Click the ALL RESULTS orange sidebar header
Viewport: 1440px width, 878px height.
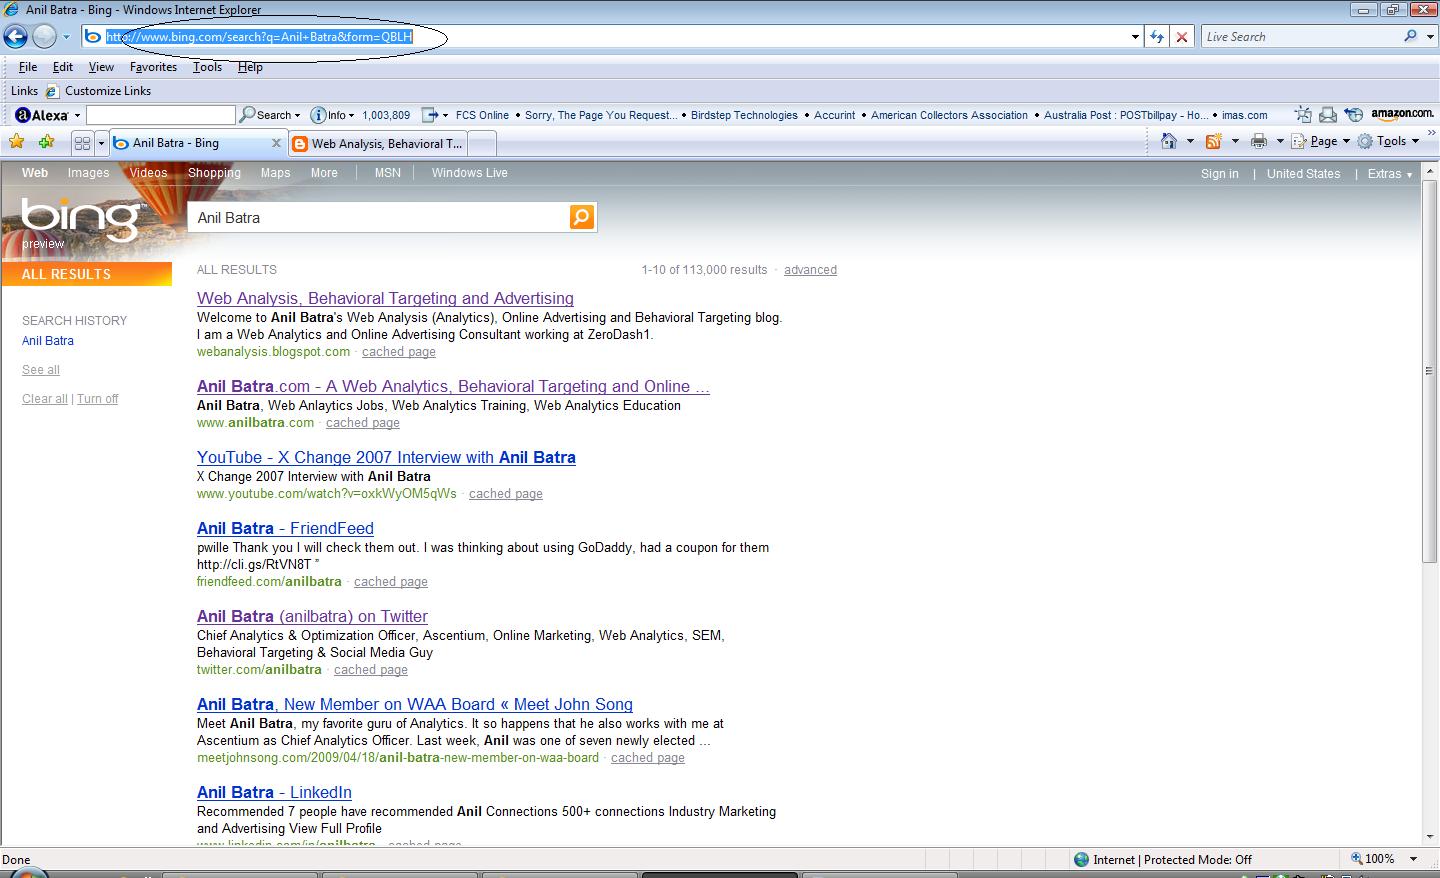pyautogui.click(x=87, y=274)
